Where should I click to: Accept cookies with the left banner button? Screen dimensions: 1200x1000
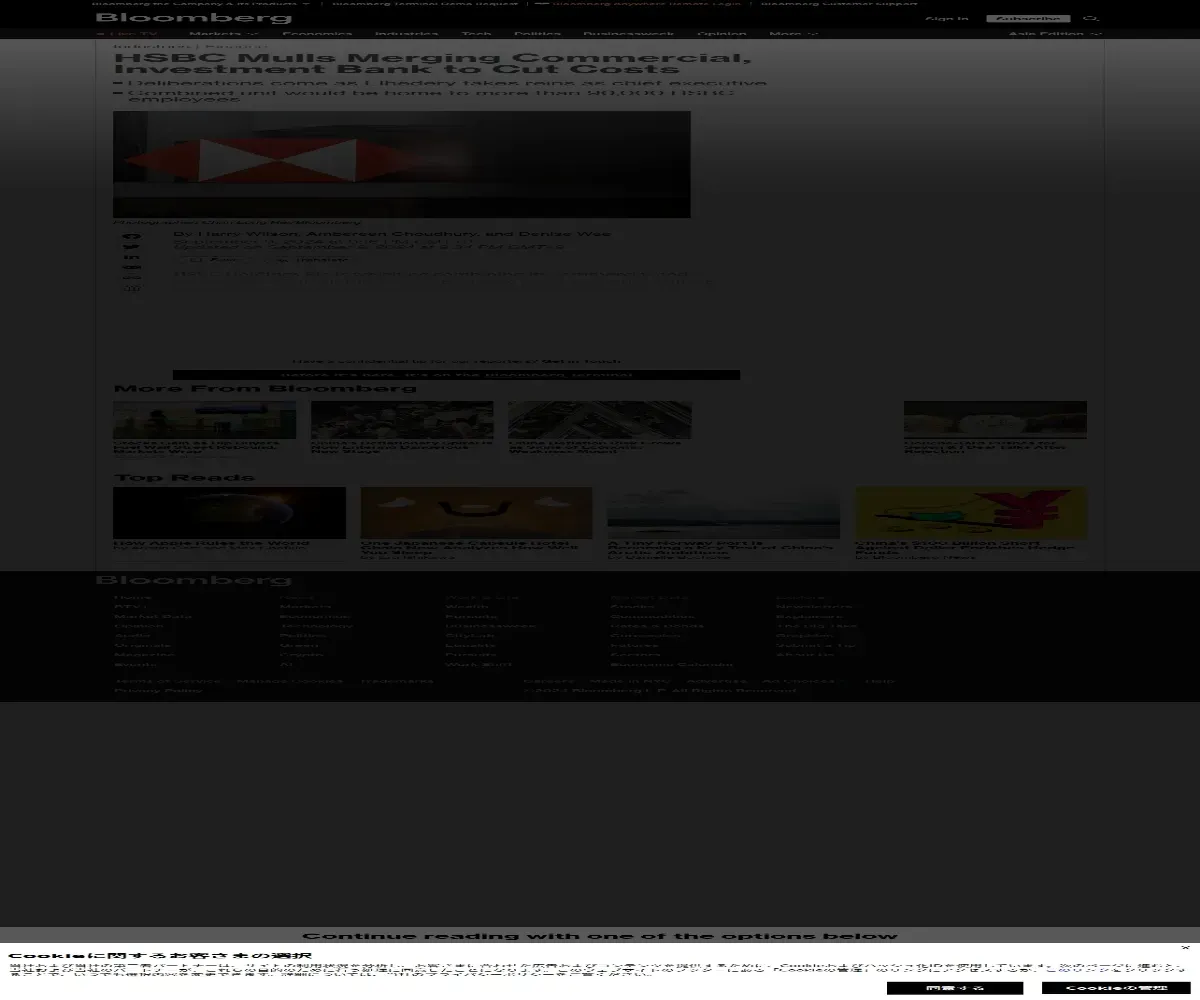955,988
